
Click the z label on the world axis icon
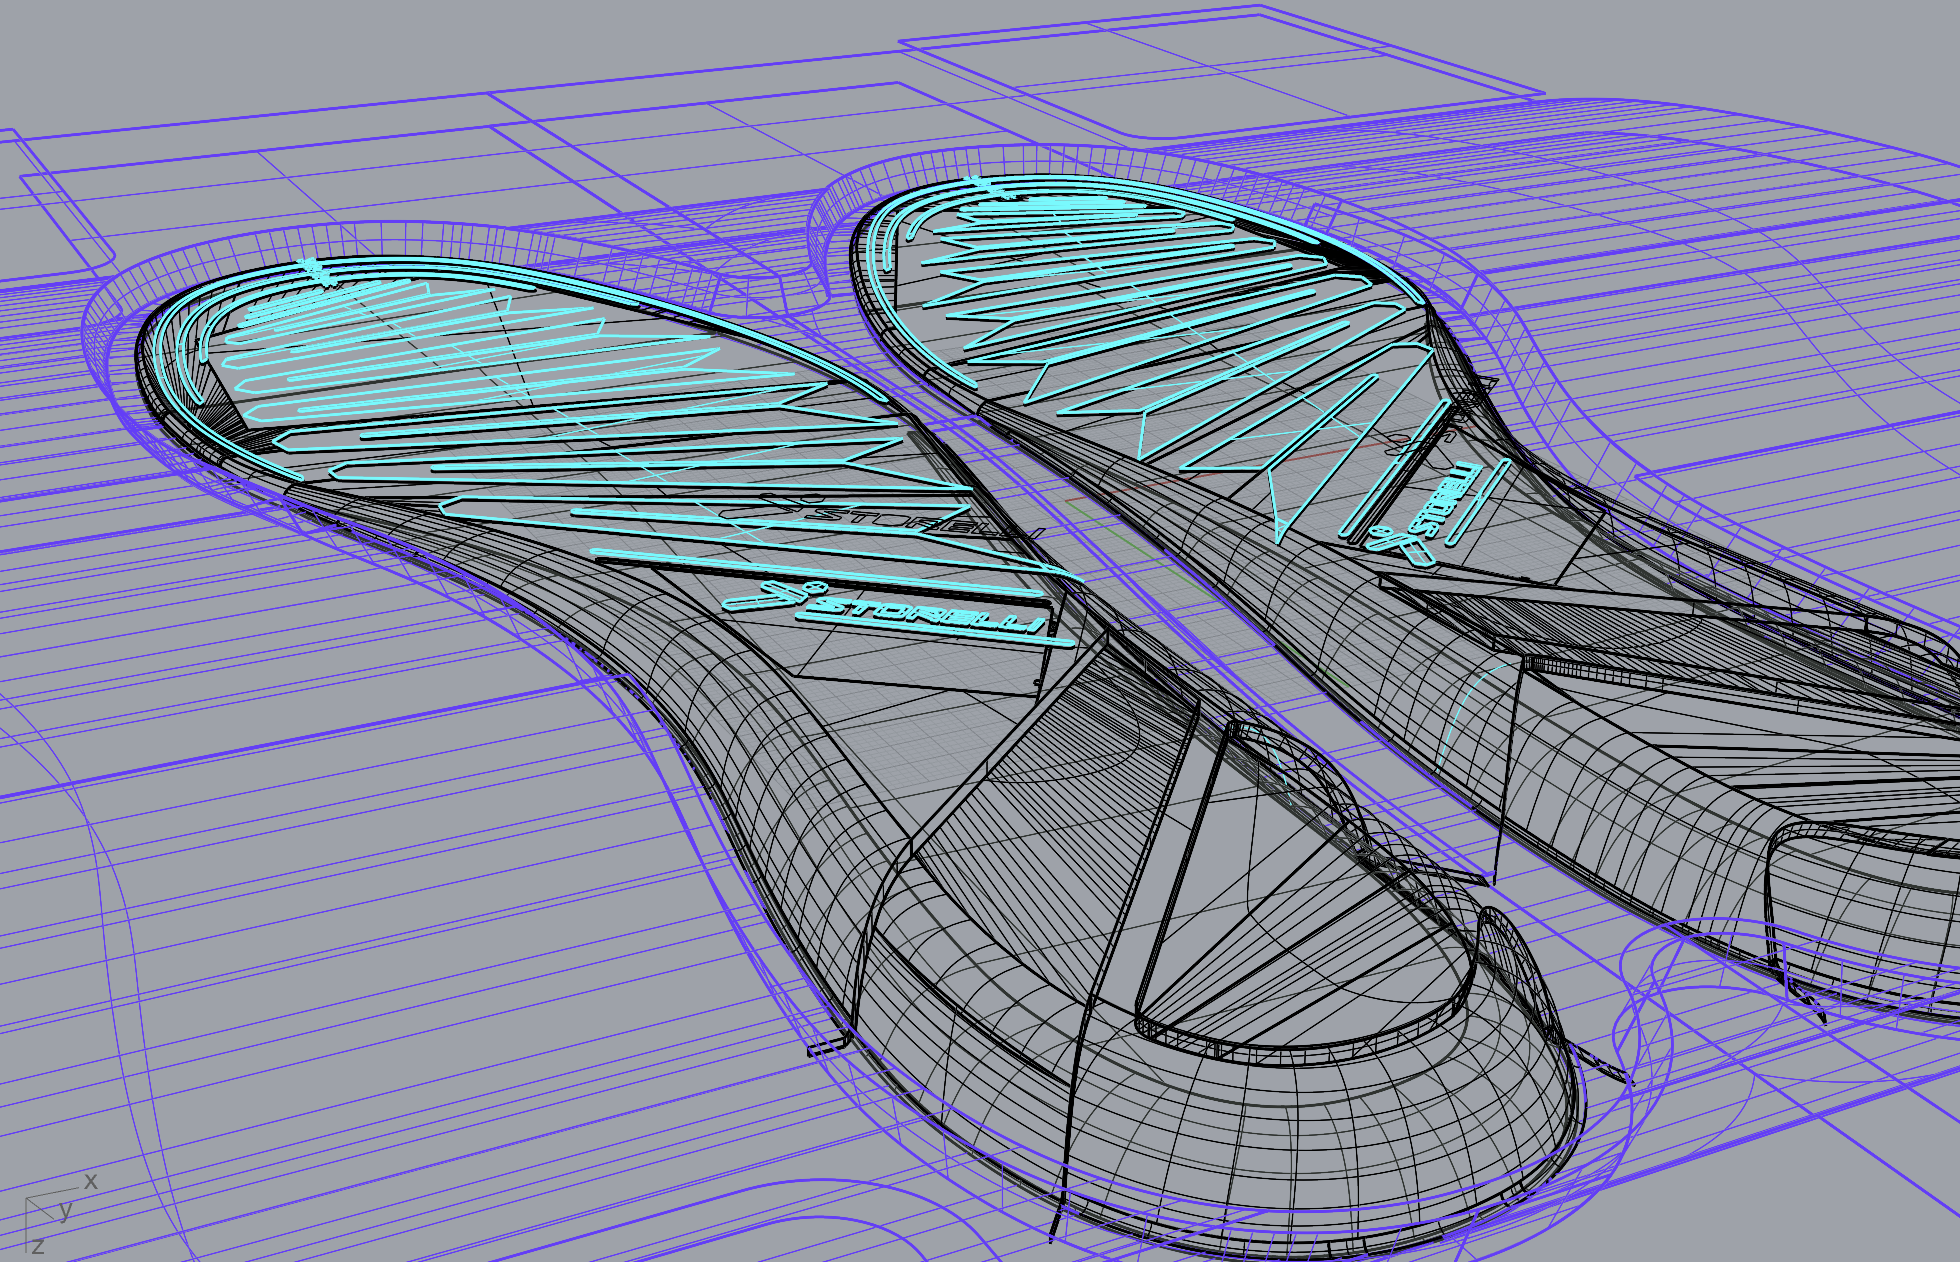pos(37,1246)
